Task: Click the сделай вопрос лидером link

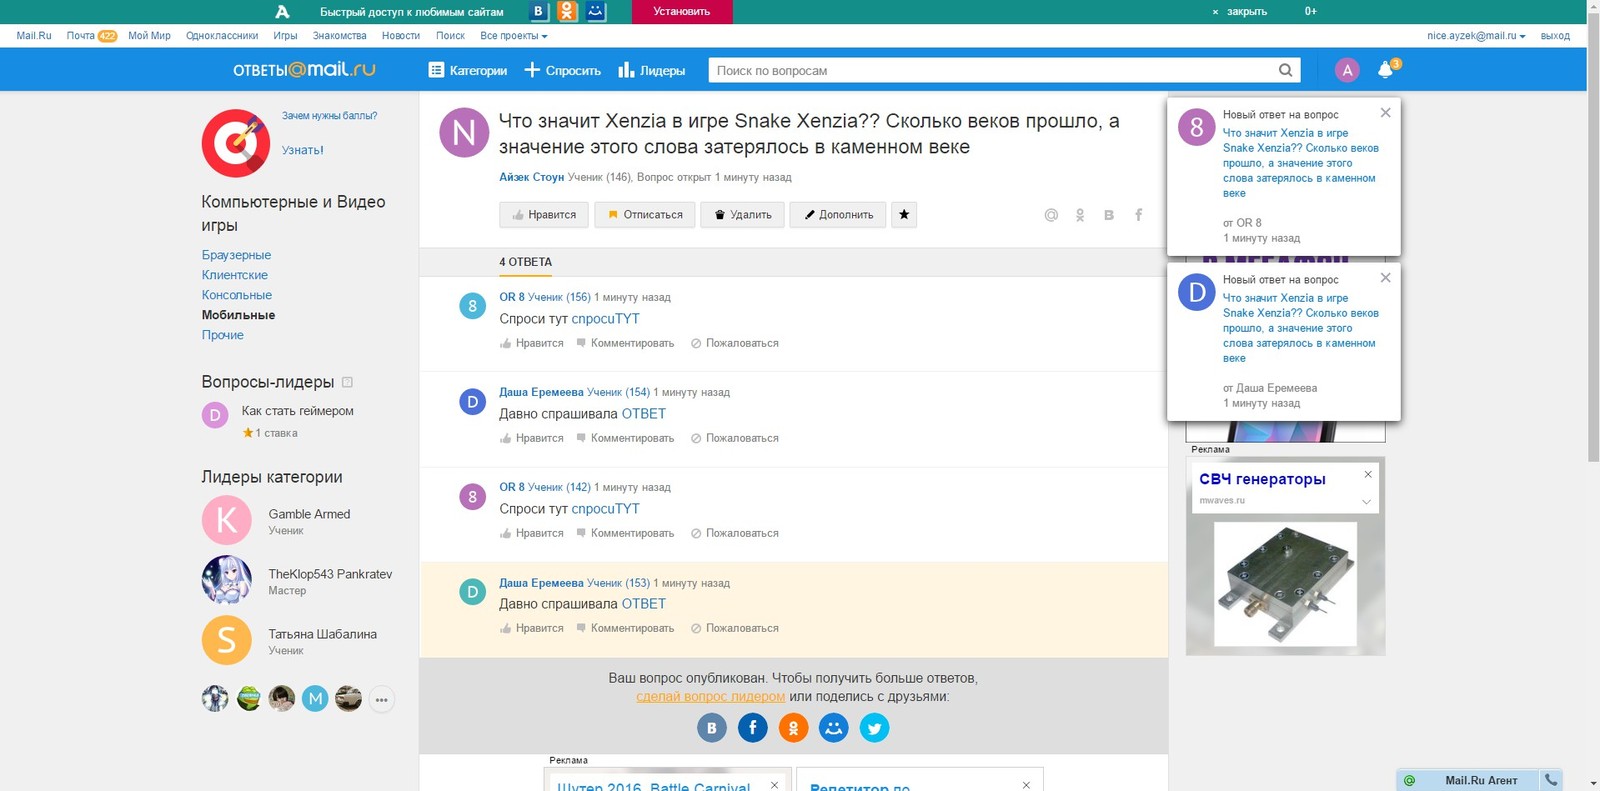Action: click(710, 697)
